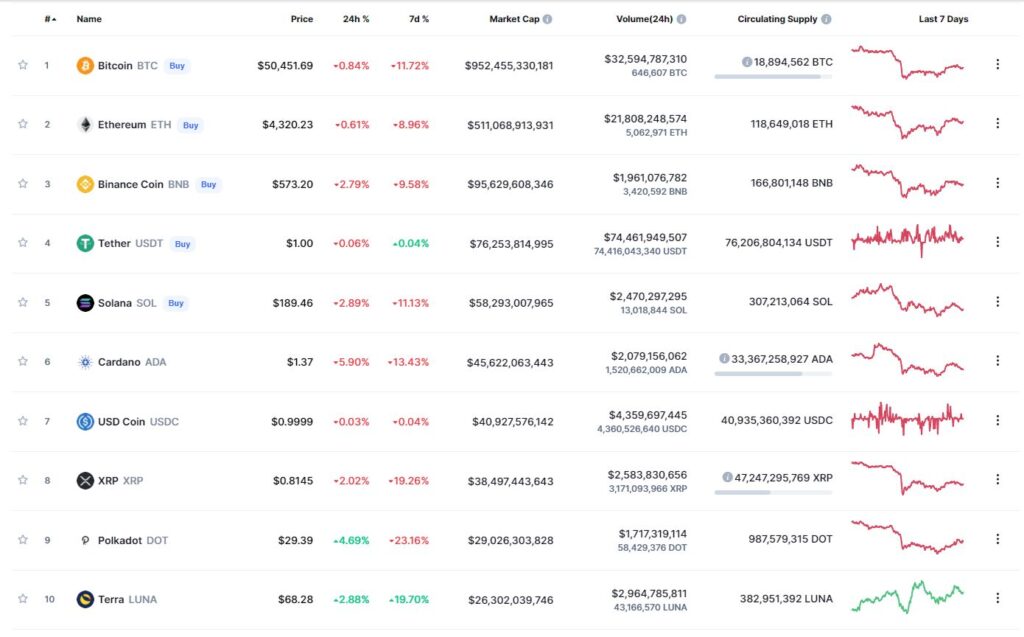Open the Terra last 7 days sparkline chart
Viewport: 1024px width, 637px height.
click(908, 597)
